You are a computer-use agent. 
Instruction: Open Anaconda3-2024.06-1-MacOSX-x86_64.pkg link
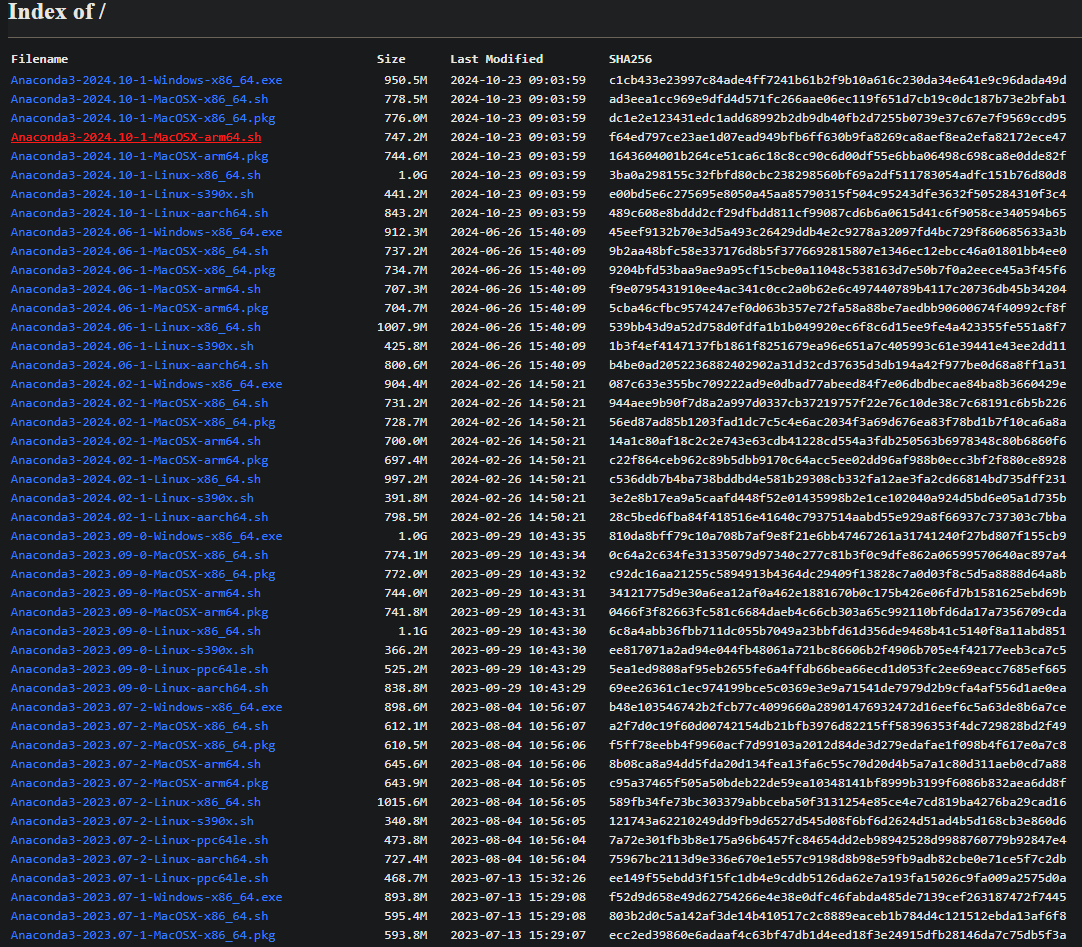tap(143, 270)
